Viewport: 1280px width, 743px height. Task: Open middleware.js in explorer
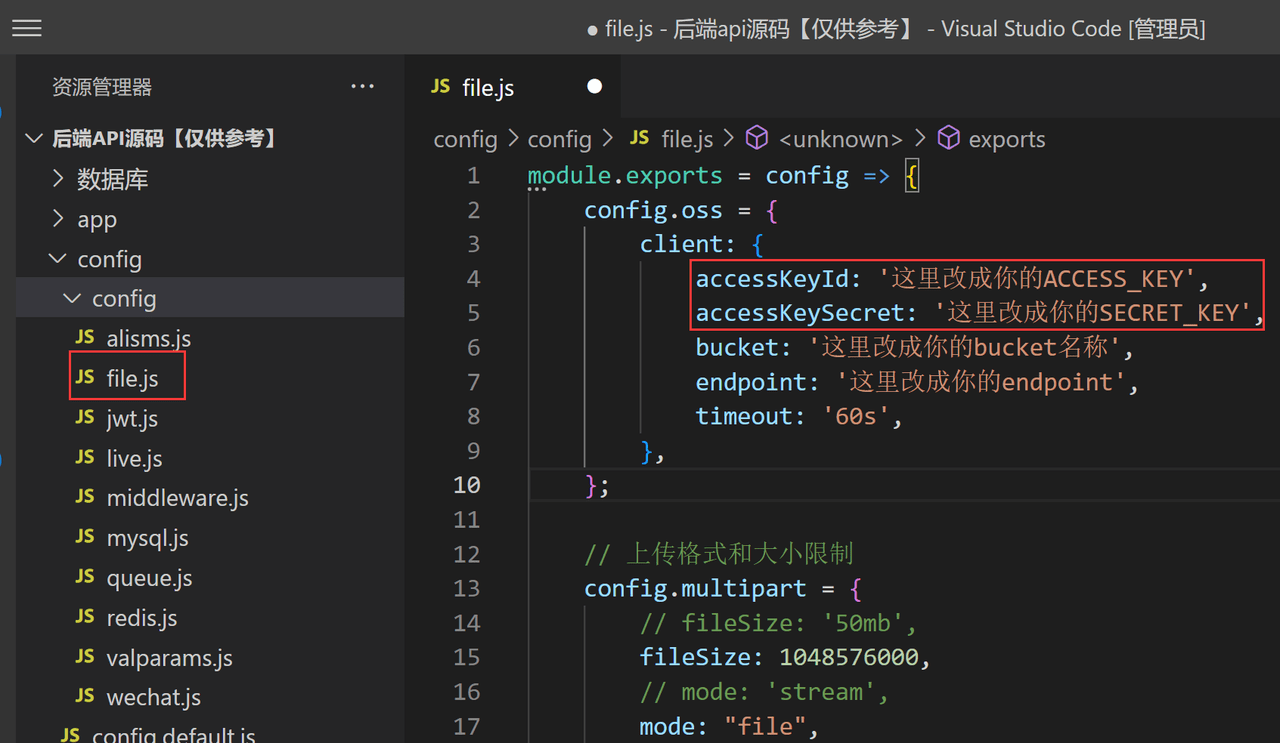pyautogui.click(x=210, y=497)
